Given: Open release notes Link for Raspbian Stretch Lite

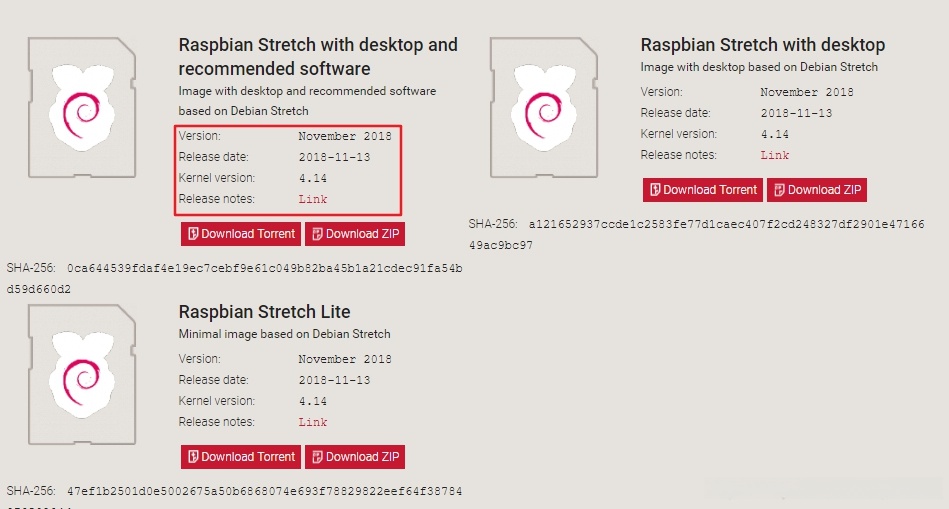Looking at the screenshot, I should pos(313,422).
